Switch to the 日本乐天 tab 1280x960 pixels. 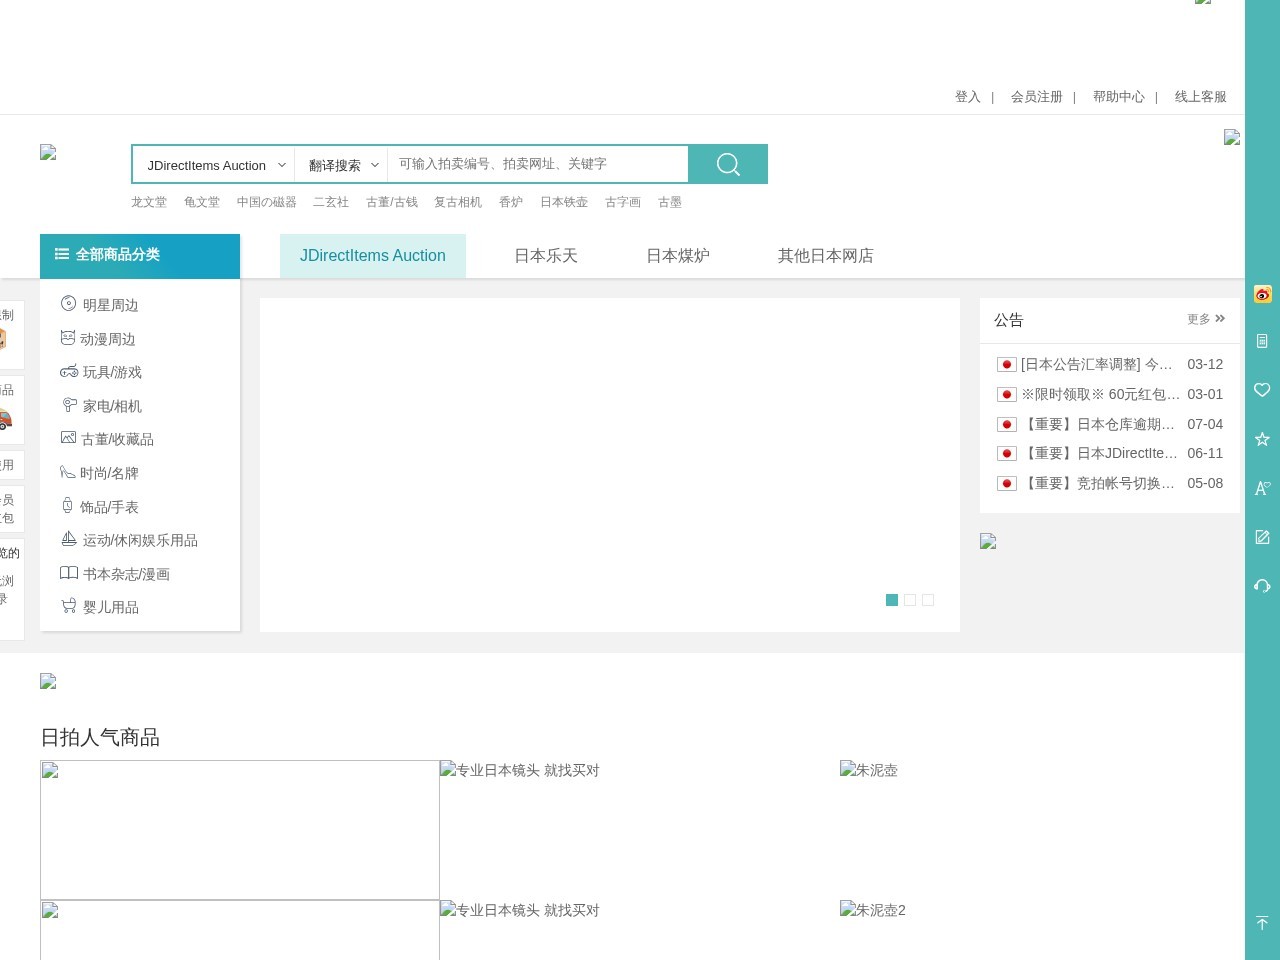click(x=546, y=256)
